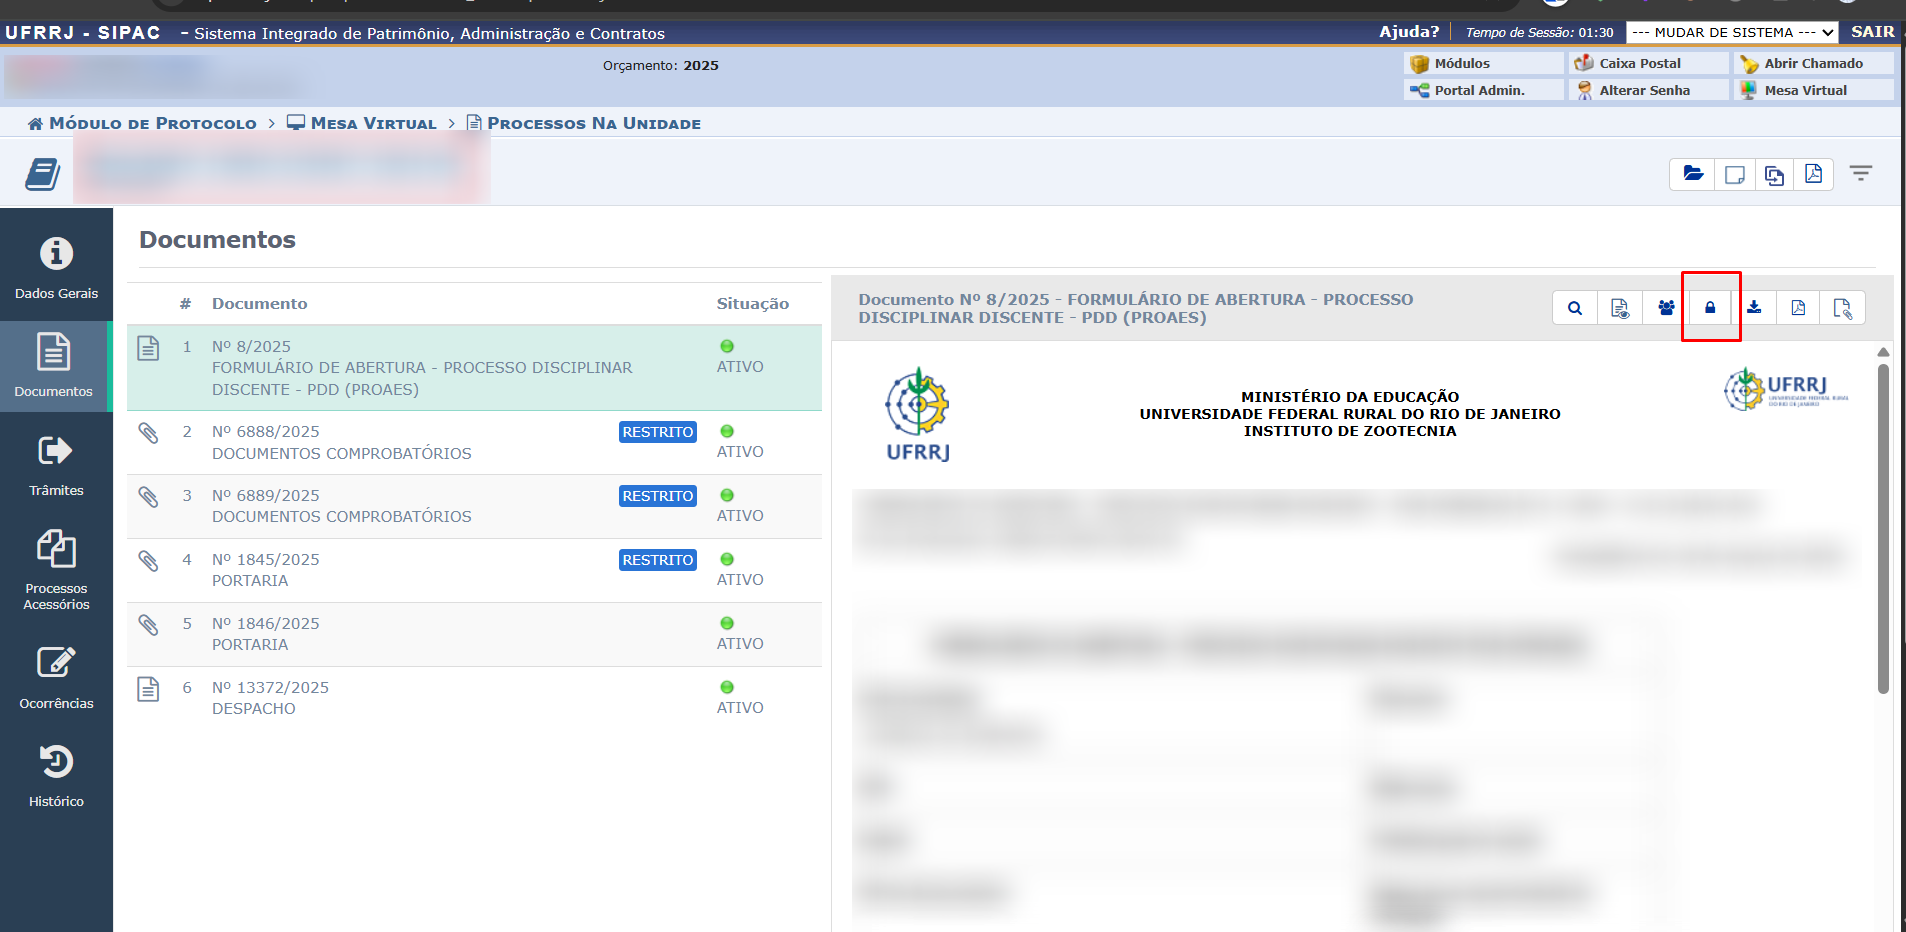Image resolution: width=1906 pixels, height=932 pixels.
Task: Click the open folder icon in process toolbar
Action: click(1693, 174)
